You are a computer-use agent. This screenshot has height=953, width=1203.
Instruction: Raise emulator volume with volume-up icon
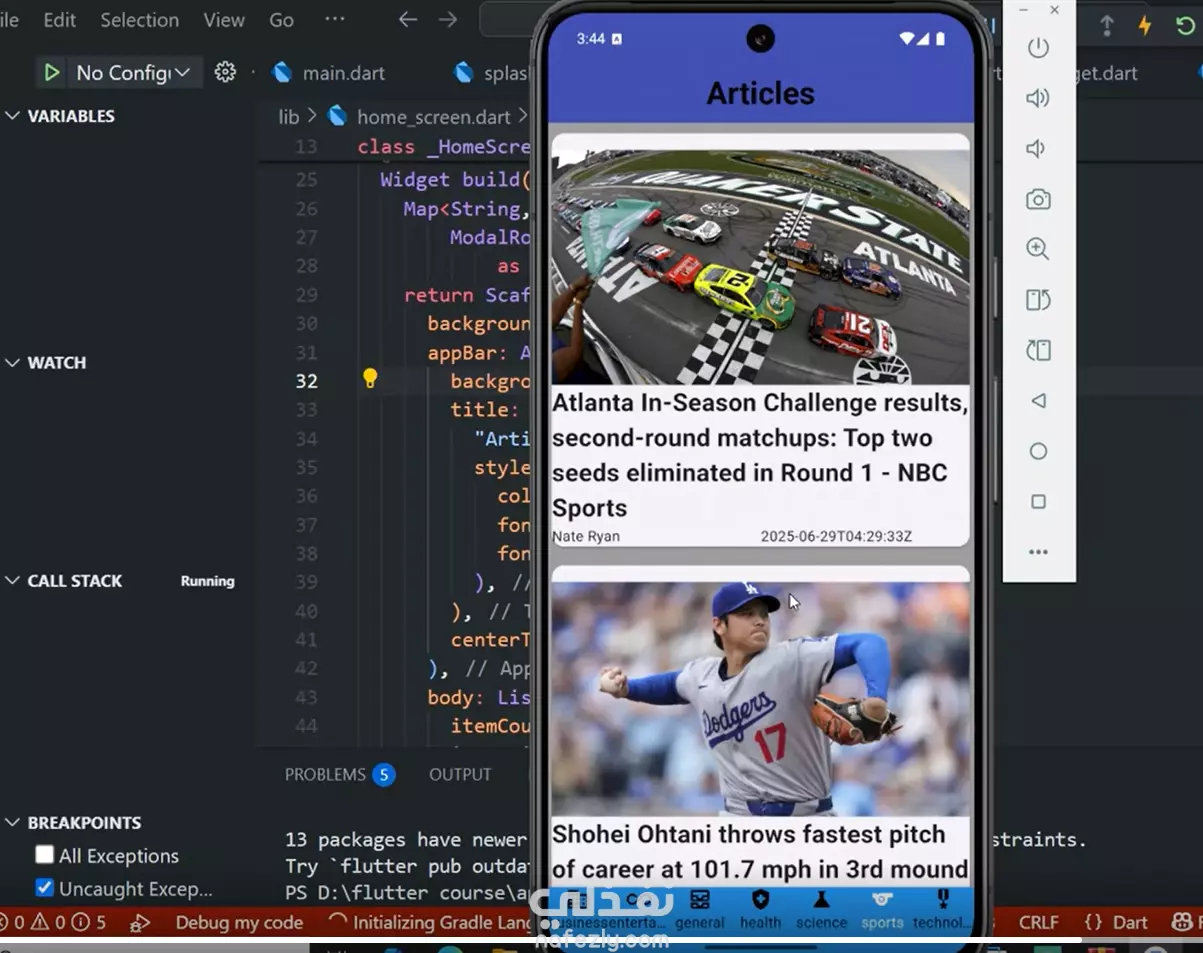[x=1038, y=98]
